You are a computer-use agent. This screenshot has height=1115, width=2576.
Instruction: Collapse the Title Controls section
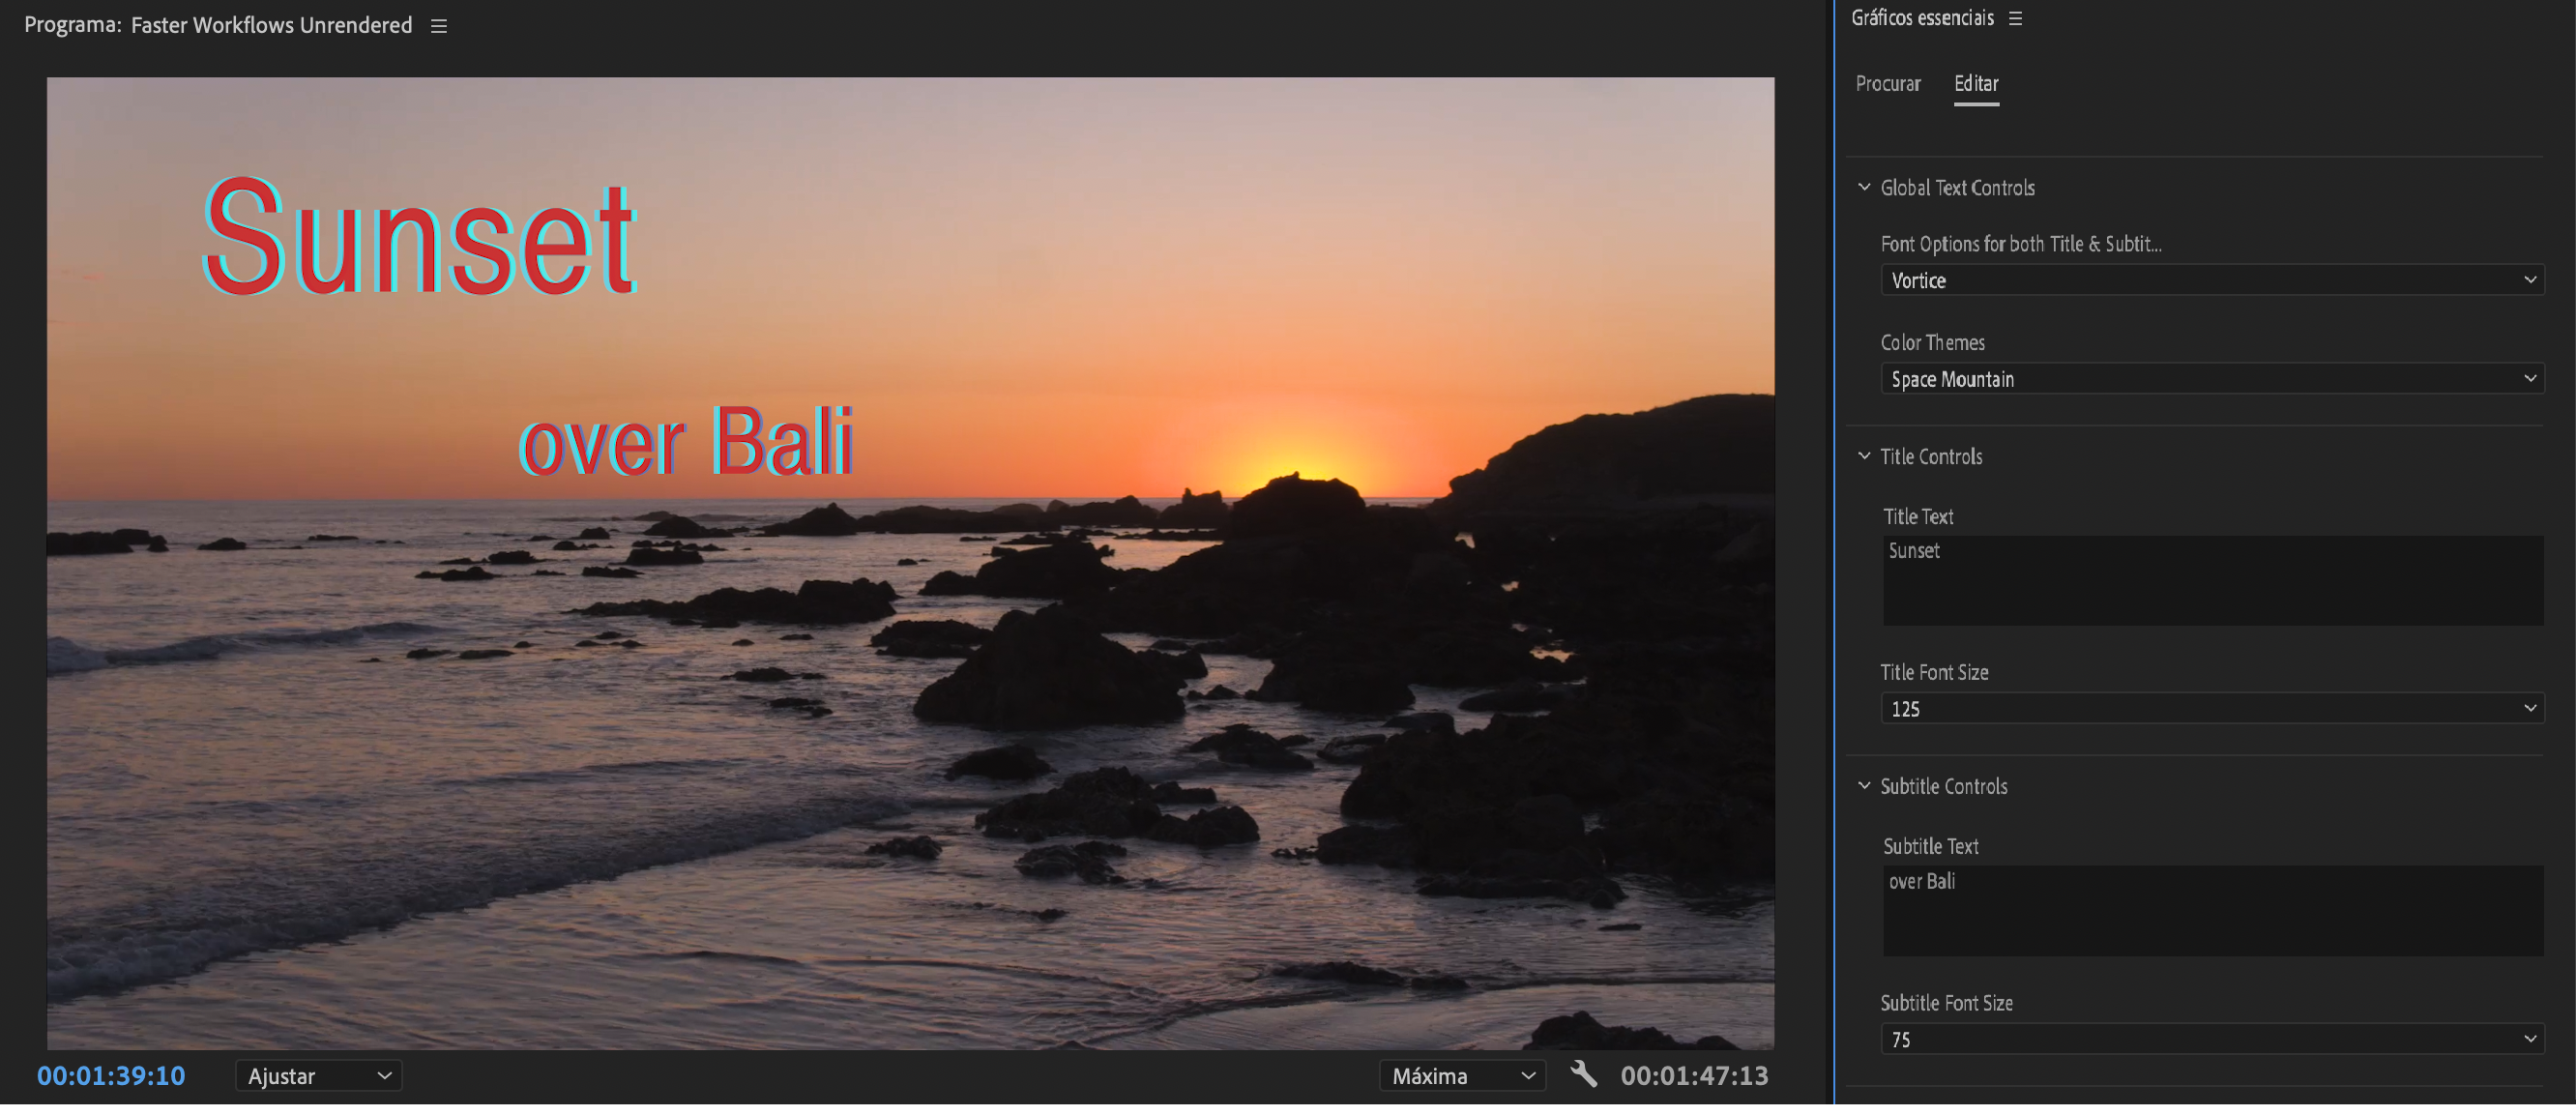[1864, 457]
